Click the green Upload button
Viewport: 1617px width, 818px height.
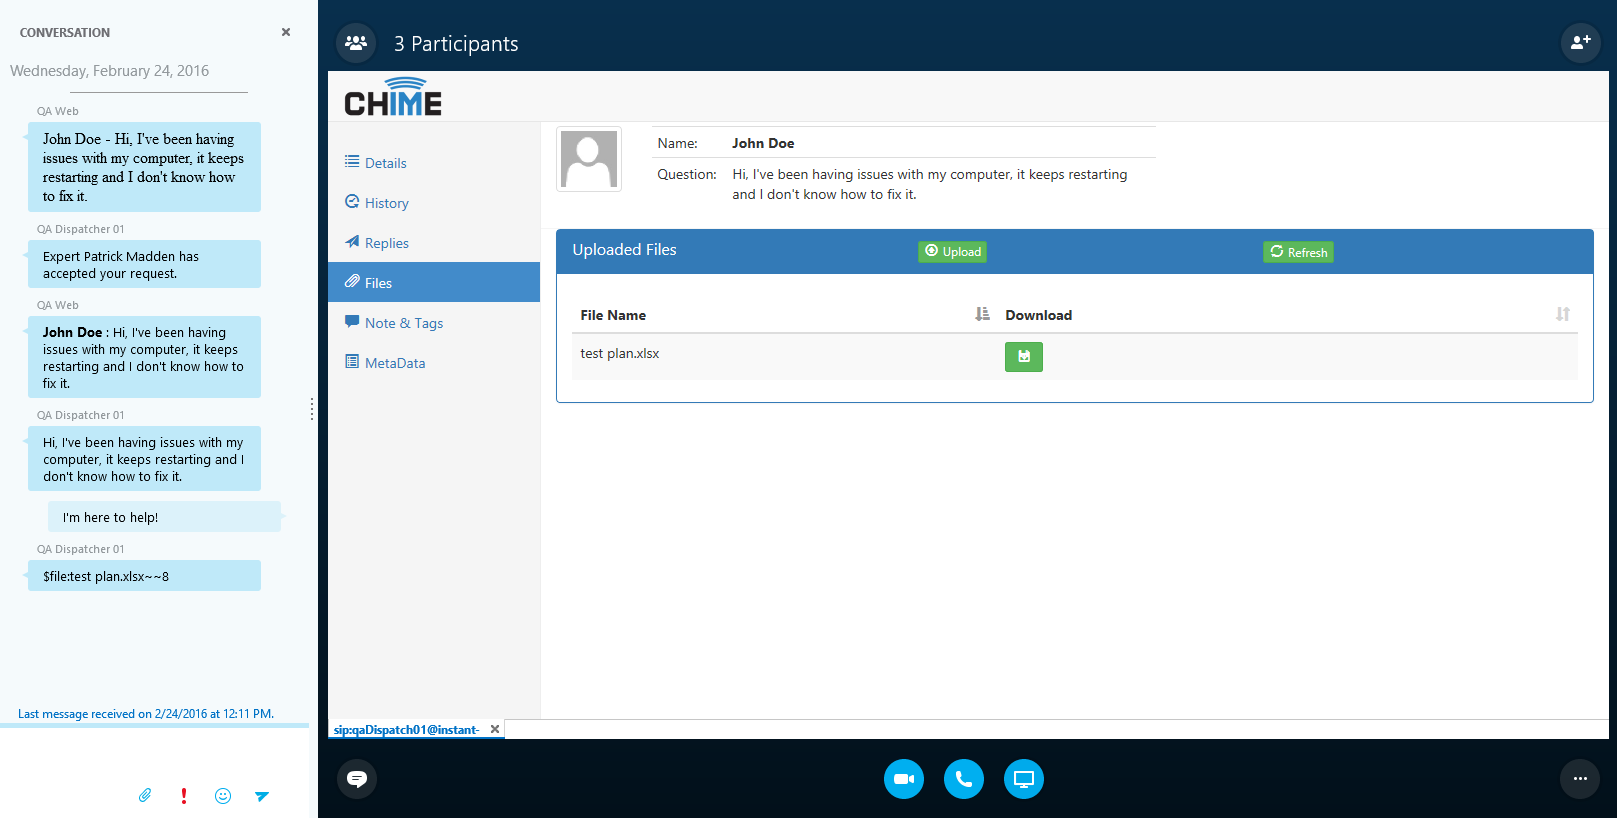point(952,252)
